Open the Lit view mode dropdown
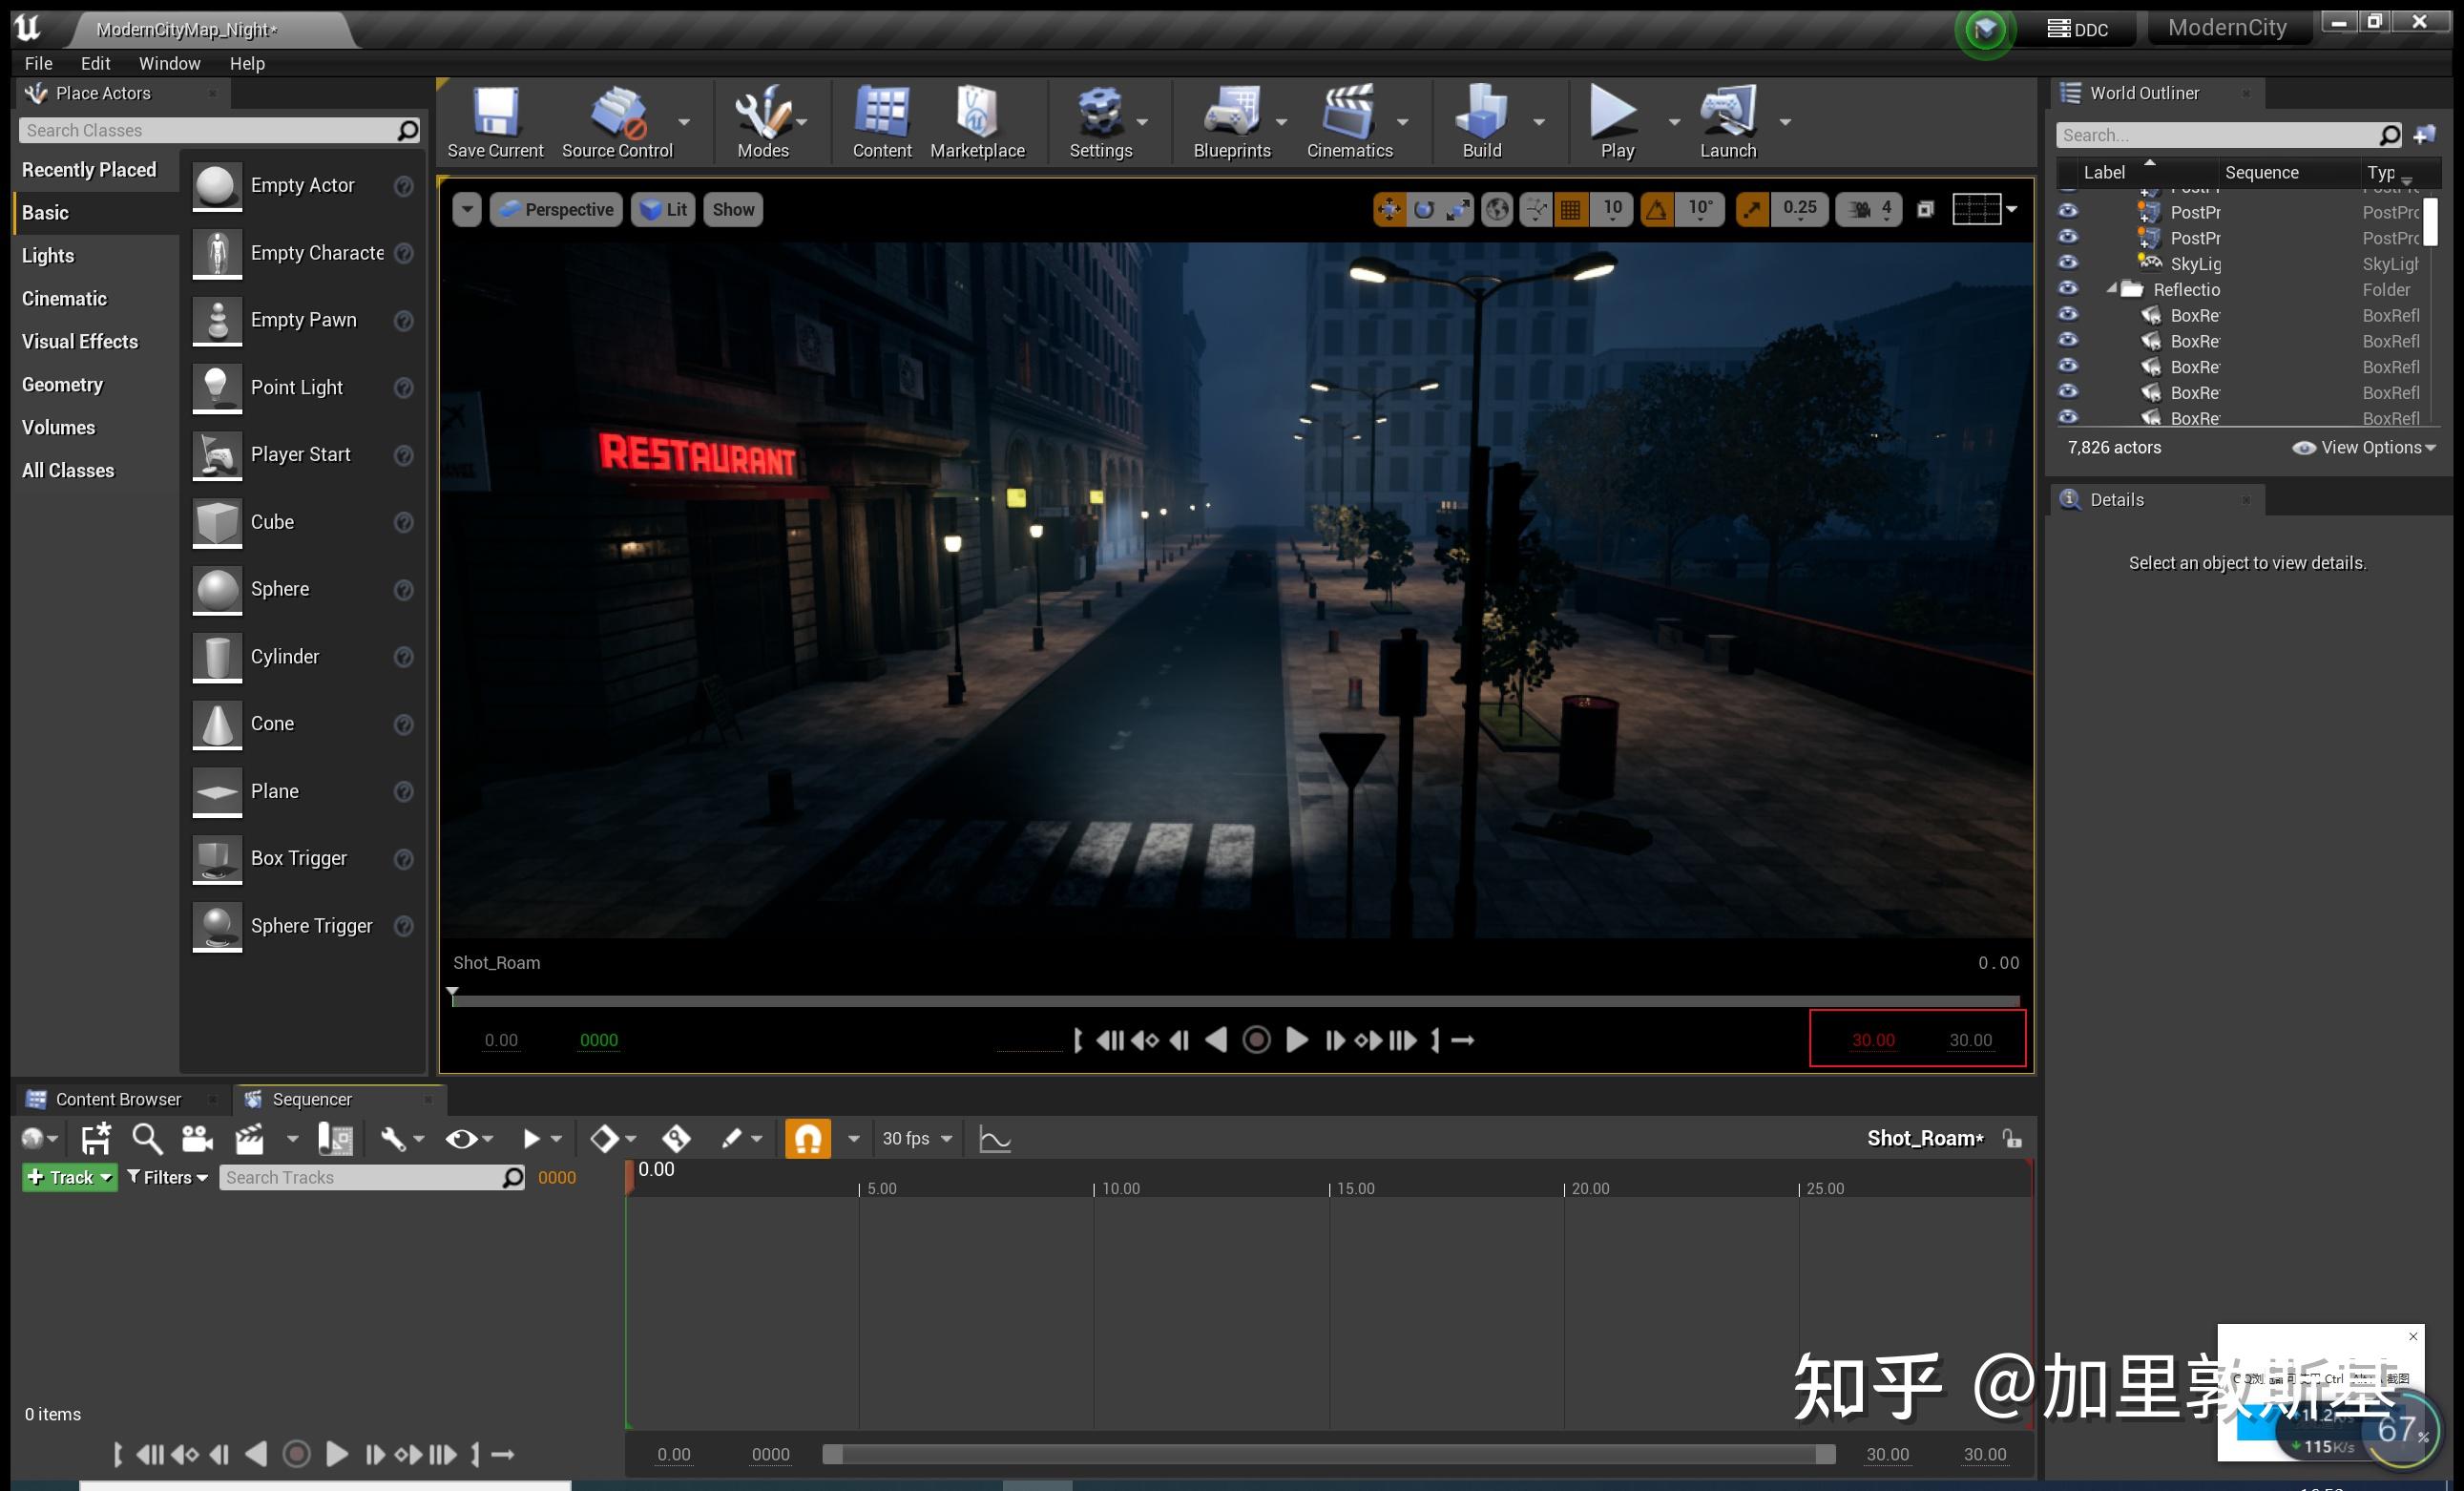 pos(662,209)
